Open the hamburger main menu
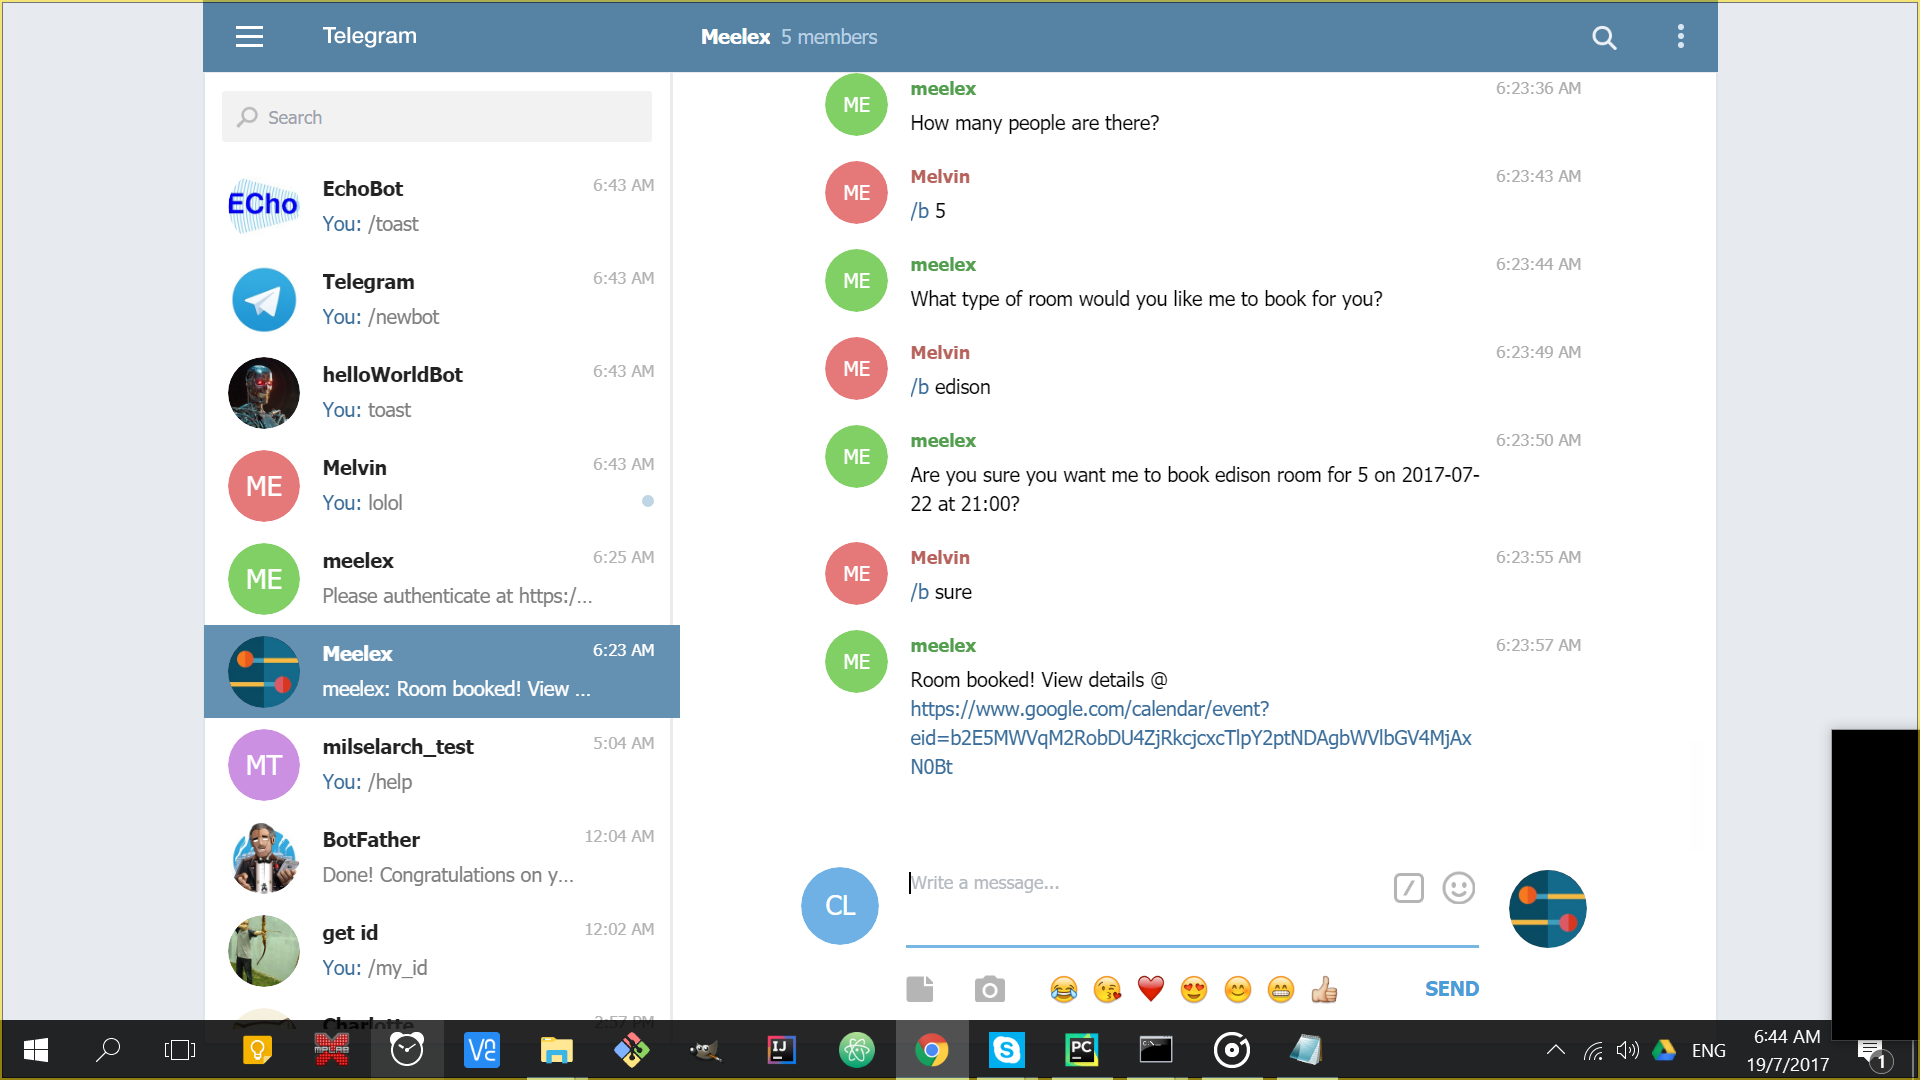 (249, 37)
